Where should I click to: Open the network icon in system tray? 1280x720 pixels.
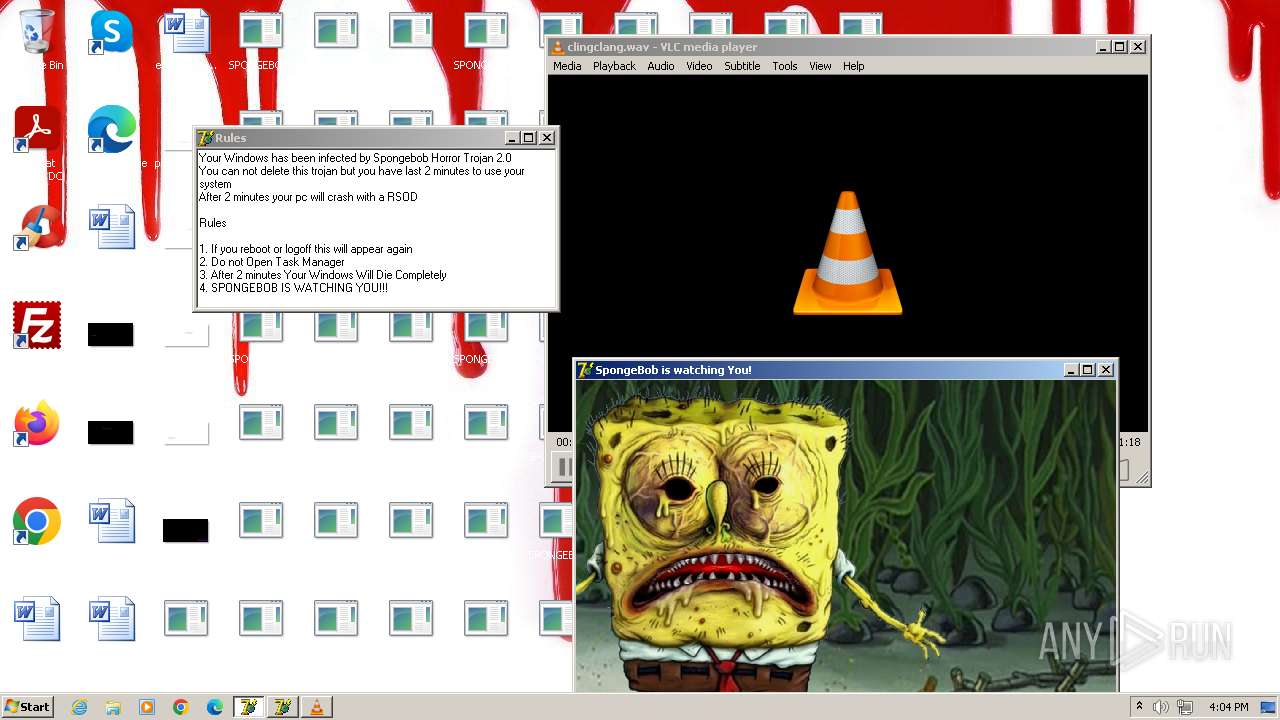1185,707
